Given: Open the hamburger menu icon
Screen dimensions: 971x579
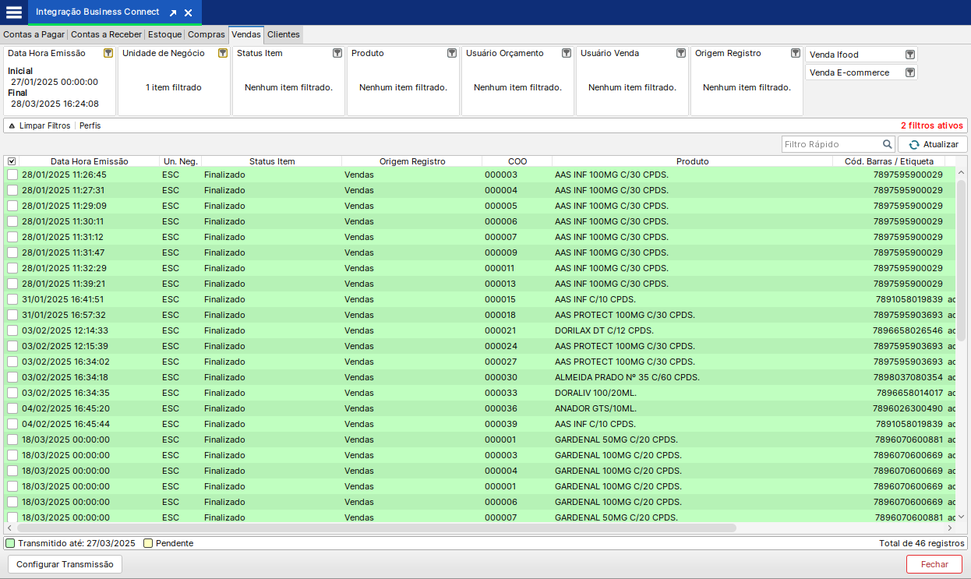Looking at the screenshot, I should pos(14,12).
